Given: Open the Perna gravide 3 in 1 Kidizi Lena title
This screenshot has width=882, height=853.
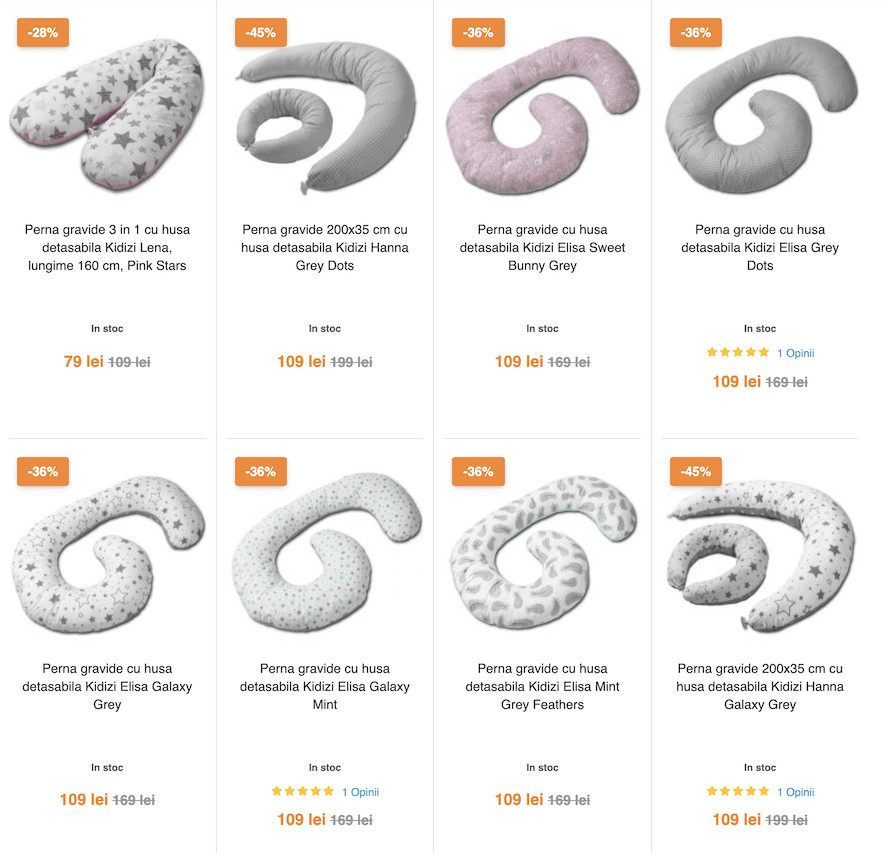Looking at the screenshot, I should pos(107,248).
